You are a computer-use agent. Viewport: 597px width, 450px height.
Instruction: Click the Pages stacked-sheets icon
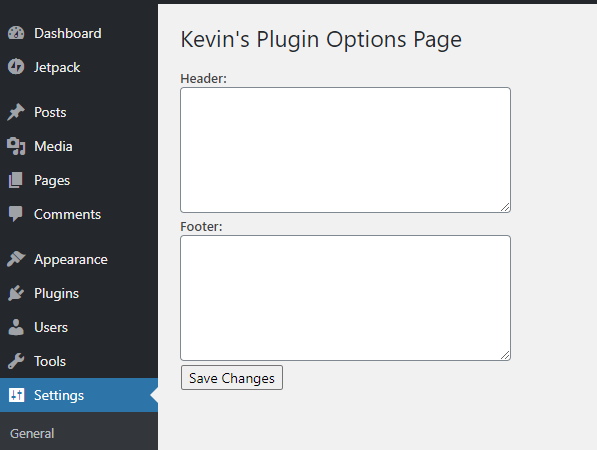tap(16, 180)
